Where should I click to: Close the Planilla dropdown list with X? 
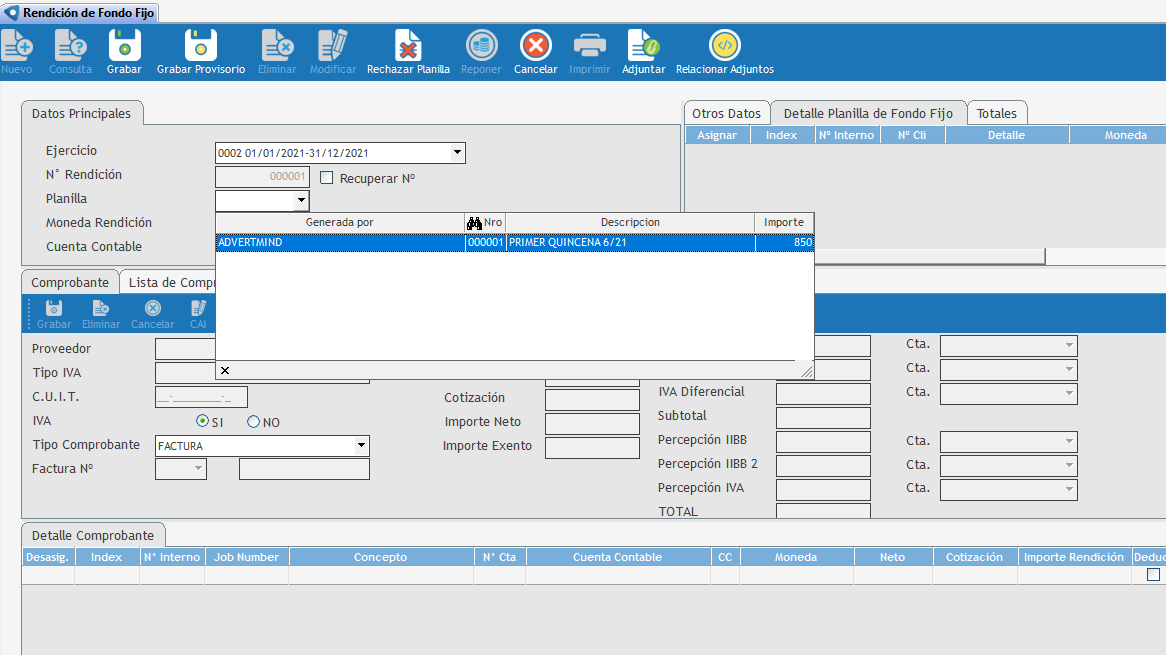[x=225, y=371]
